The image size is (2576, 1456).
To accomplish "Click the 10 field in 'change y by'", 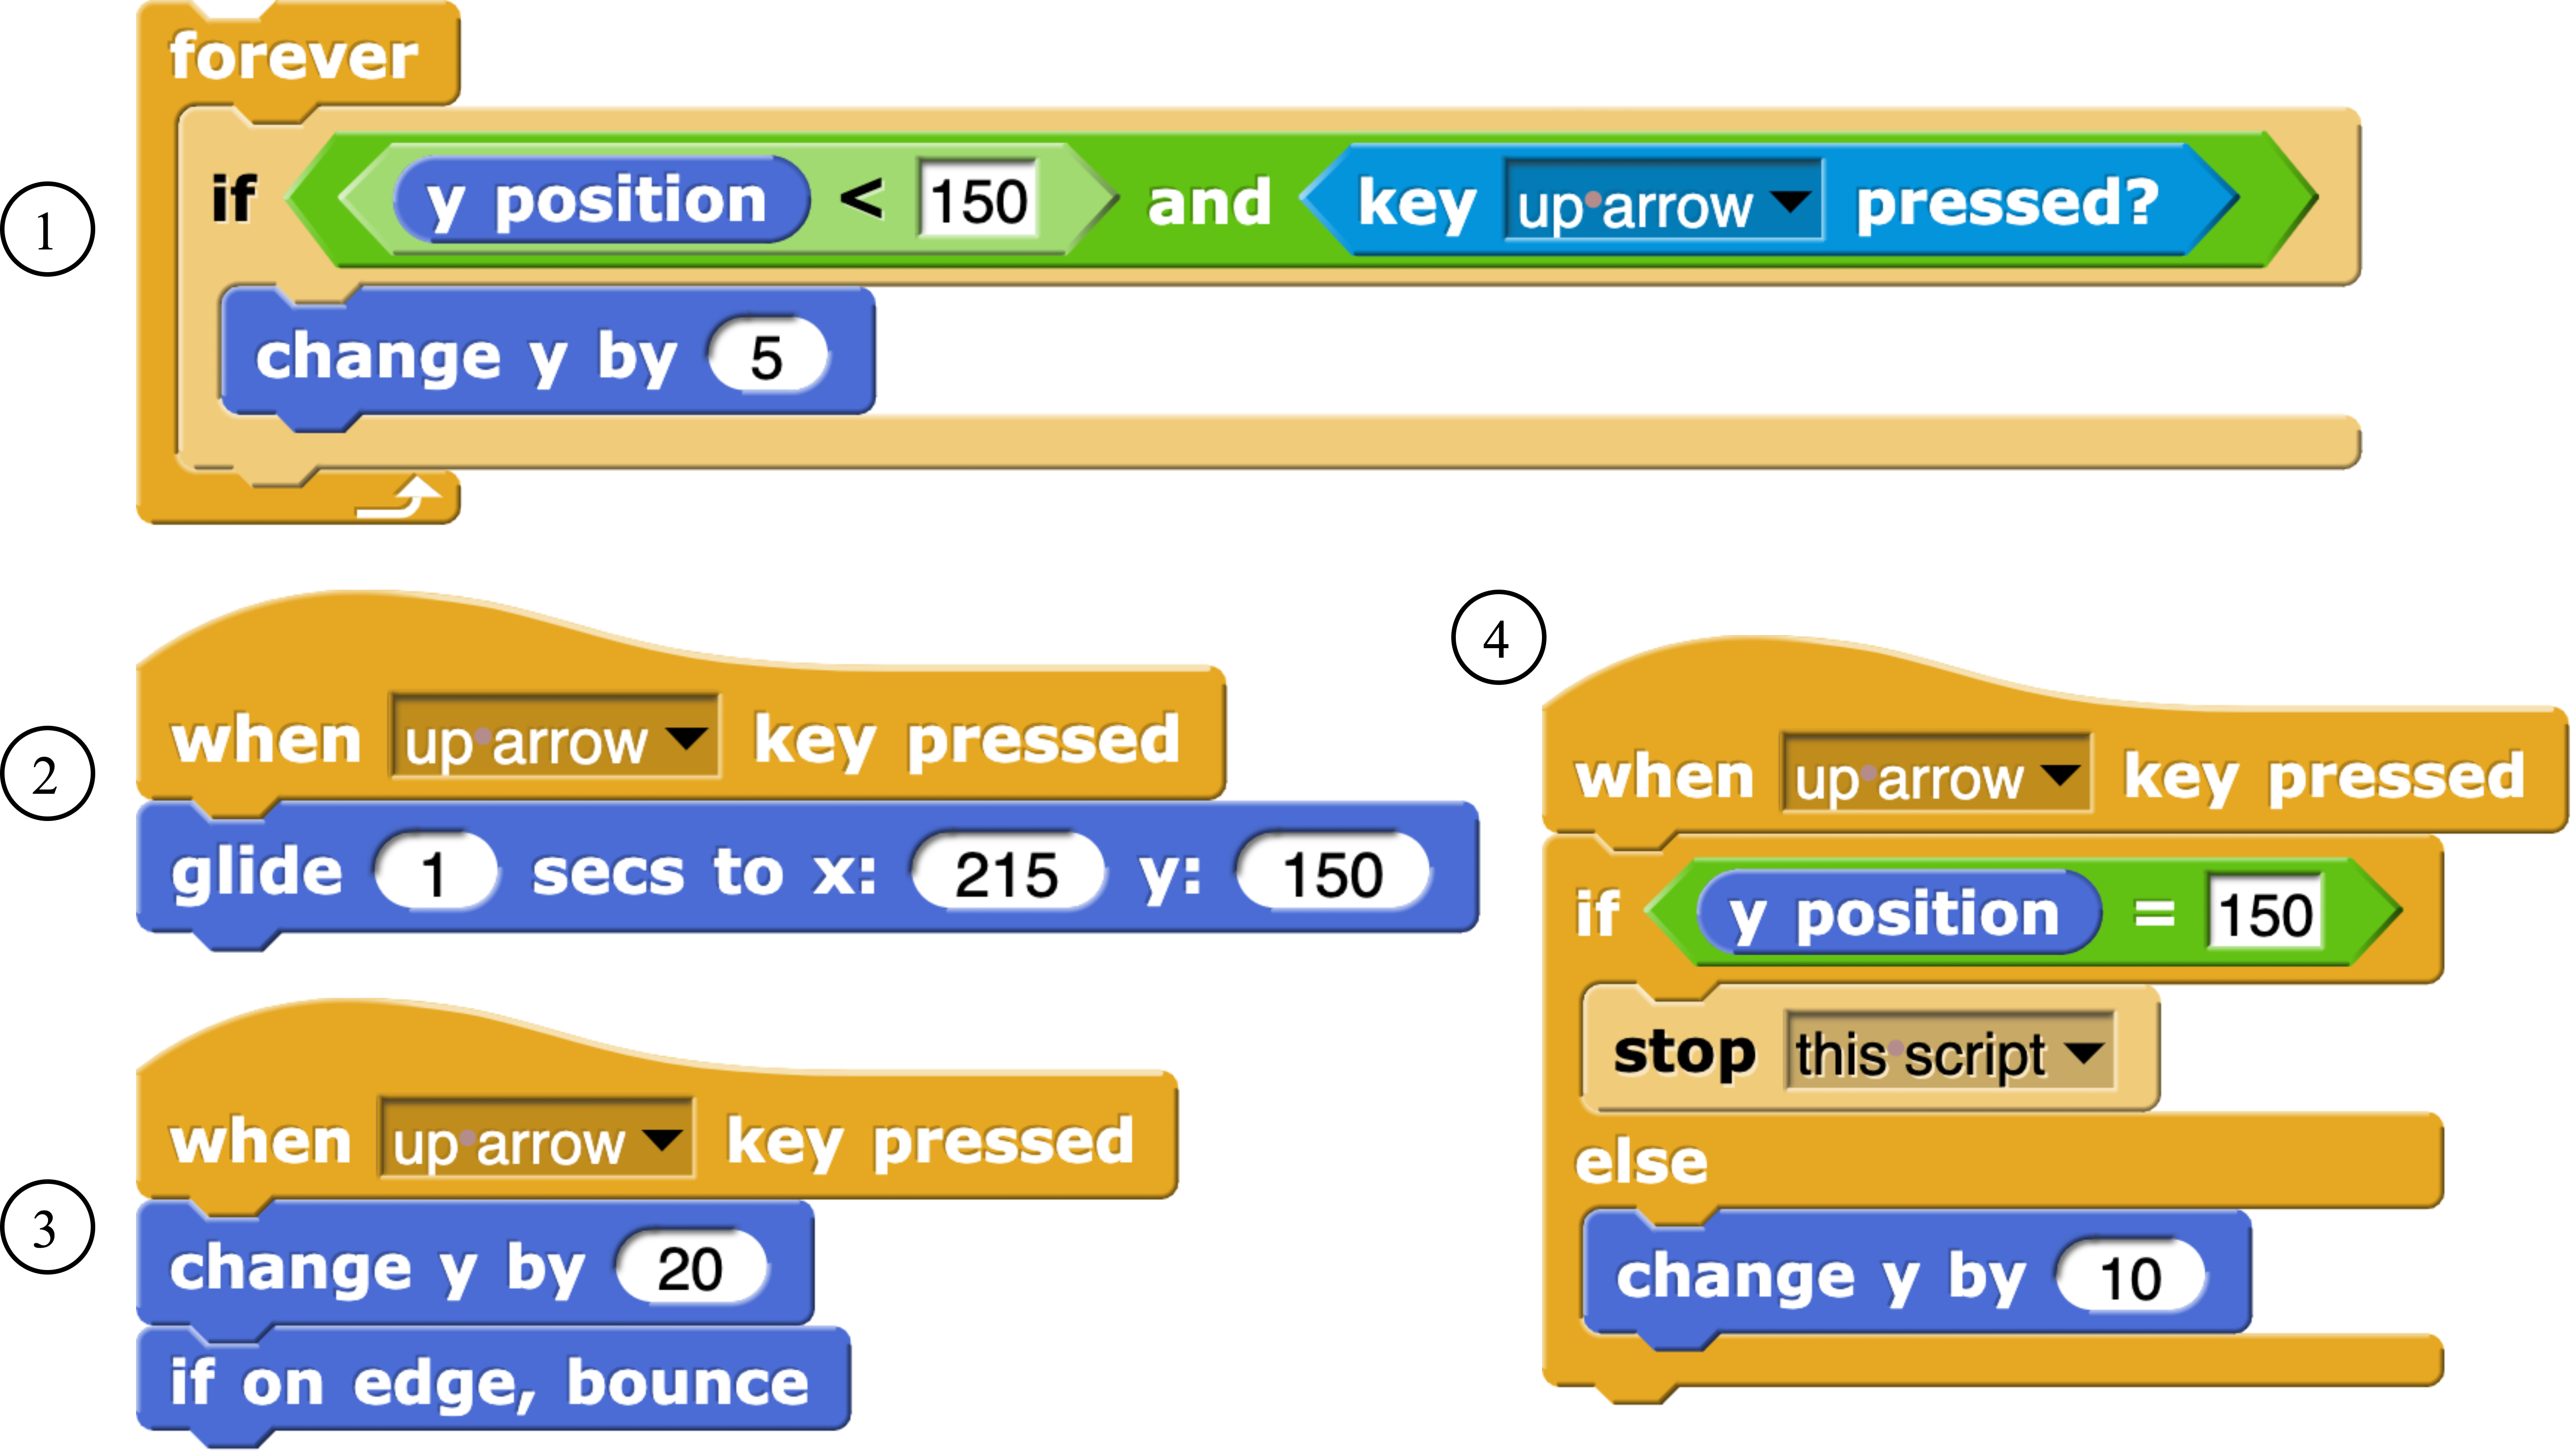I will pyautogui.click(x=2130, y=1277).
